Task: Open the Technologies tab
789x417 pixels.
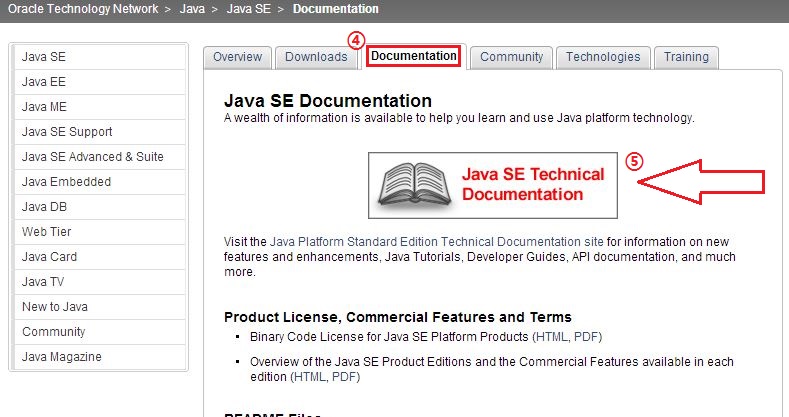Action: click(603, 57)
